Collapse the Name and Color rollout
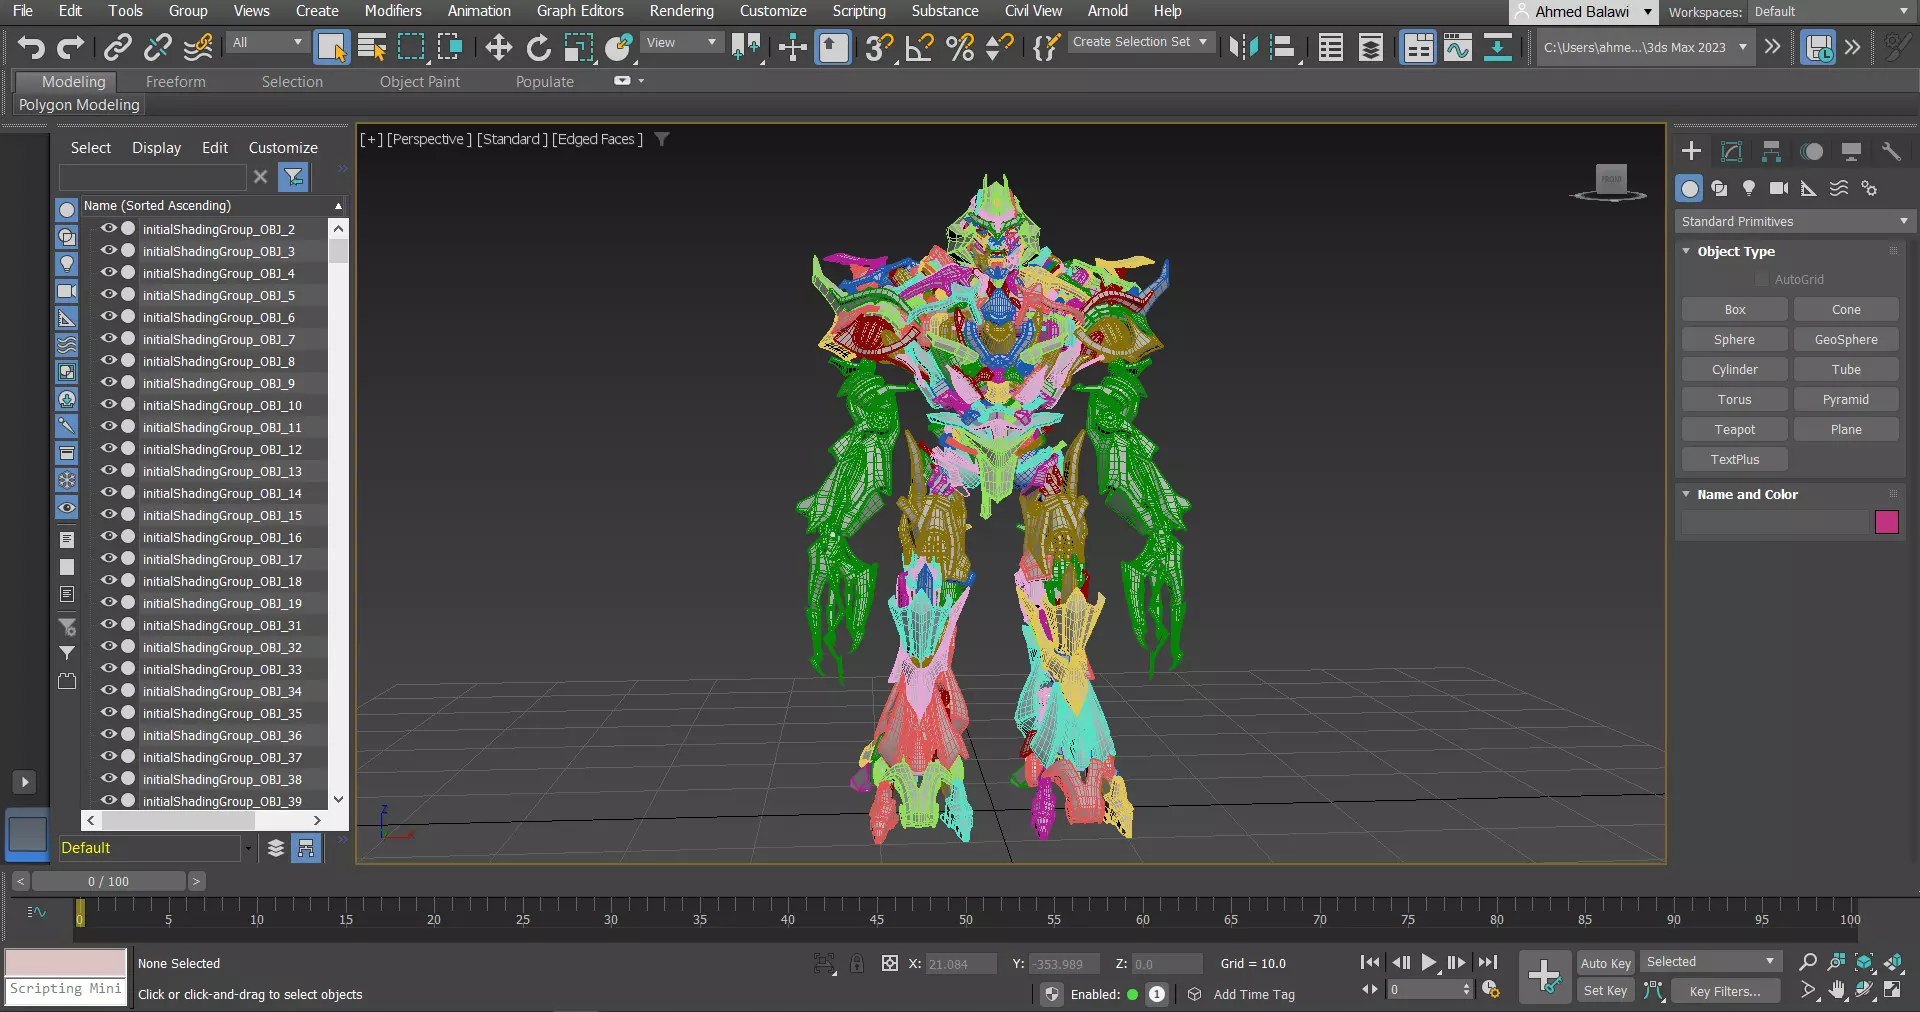 [1686, 494]
